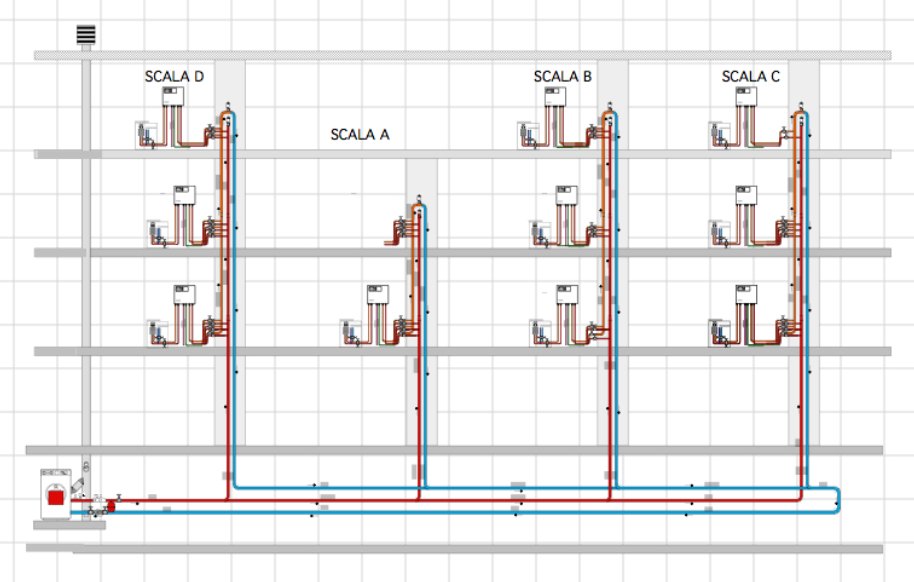
Task: Click the SCALA D label
Action: click(174, 76)
